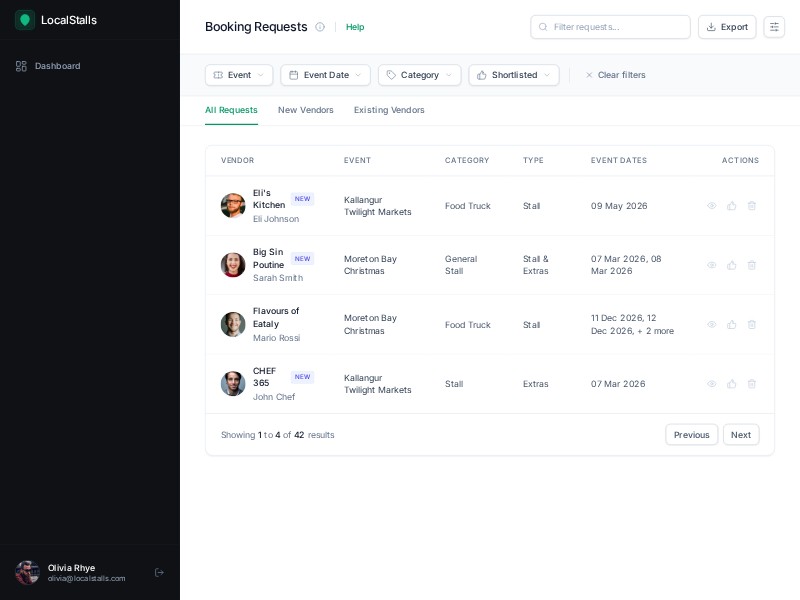Open the filter settings sliders icon
The width and height of the screenshot is (800, 600).
click(774, 27)
